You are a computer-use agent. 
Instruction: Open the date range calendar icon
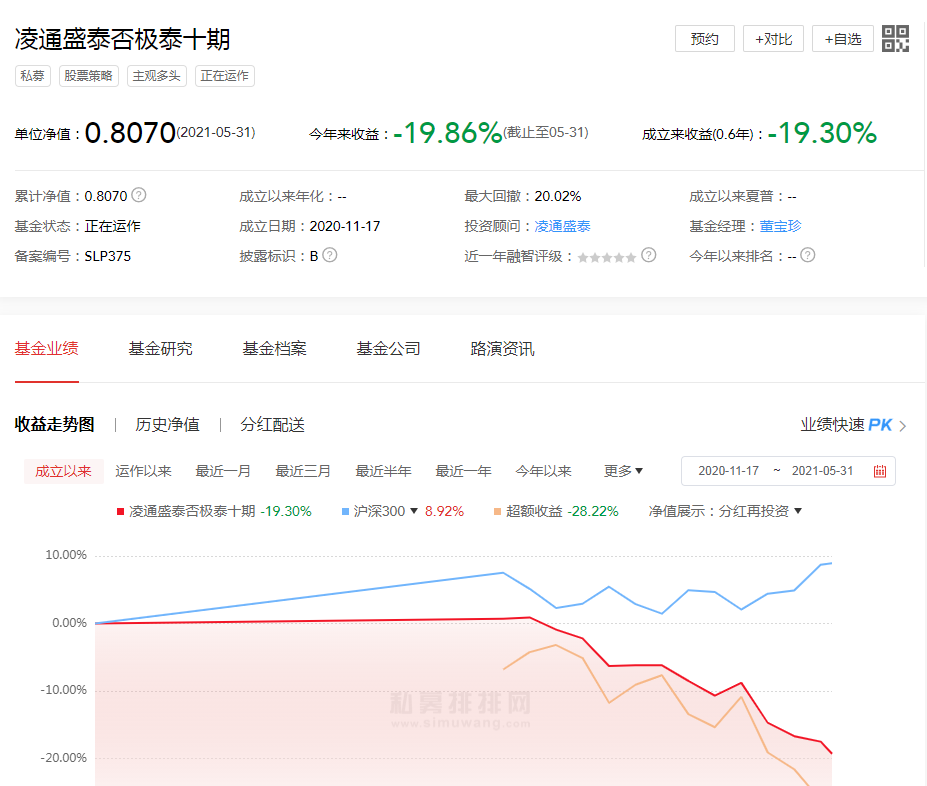tap(880, 471)
